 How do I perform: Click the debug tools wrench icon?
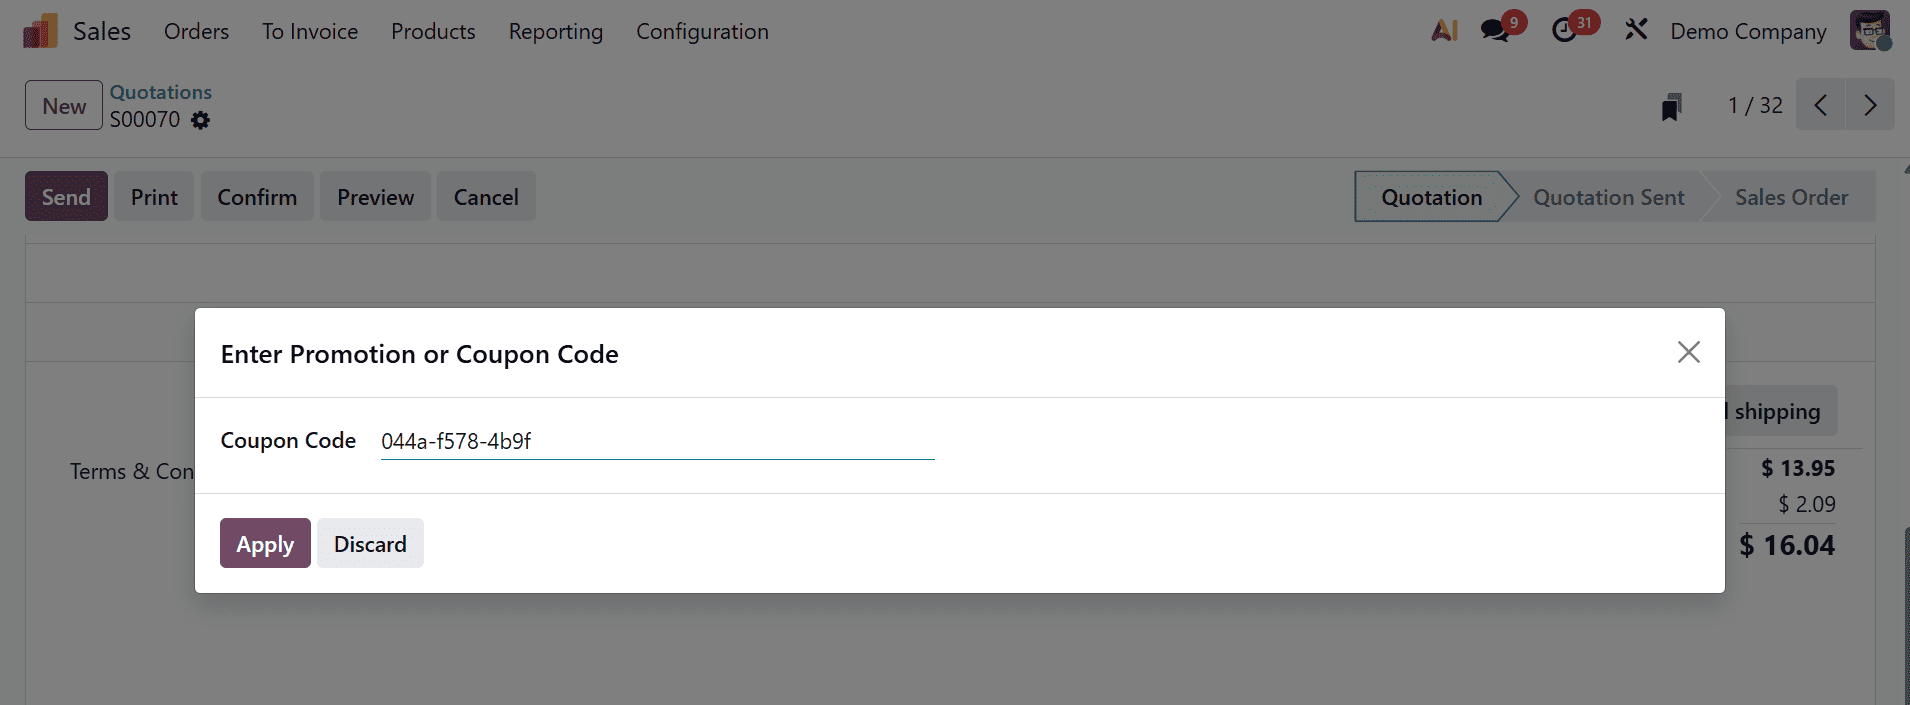(x=1636, y=31)
